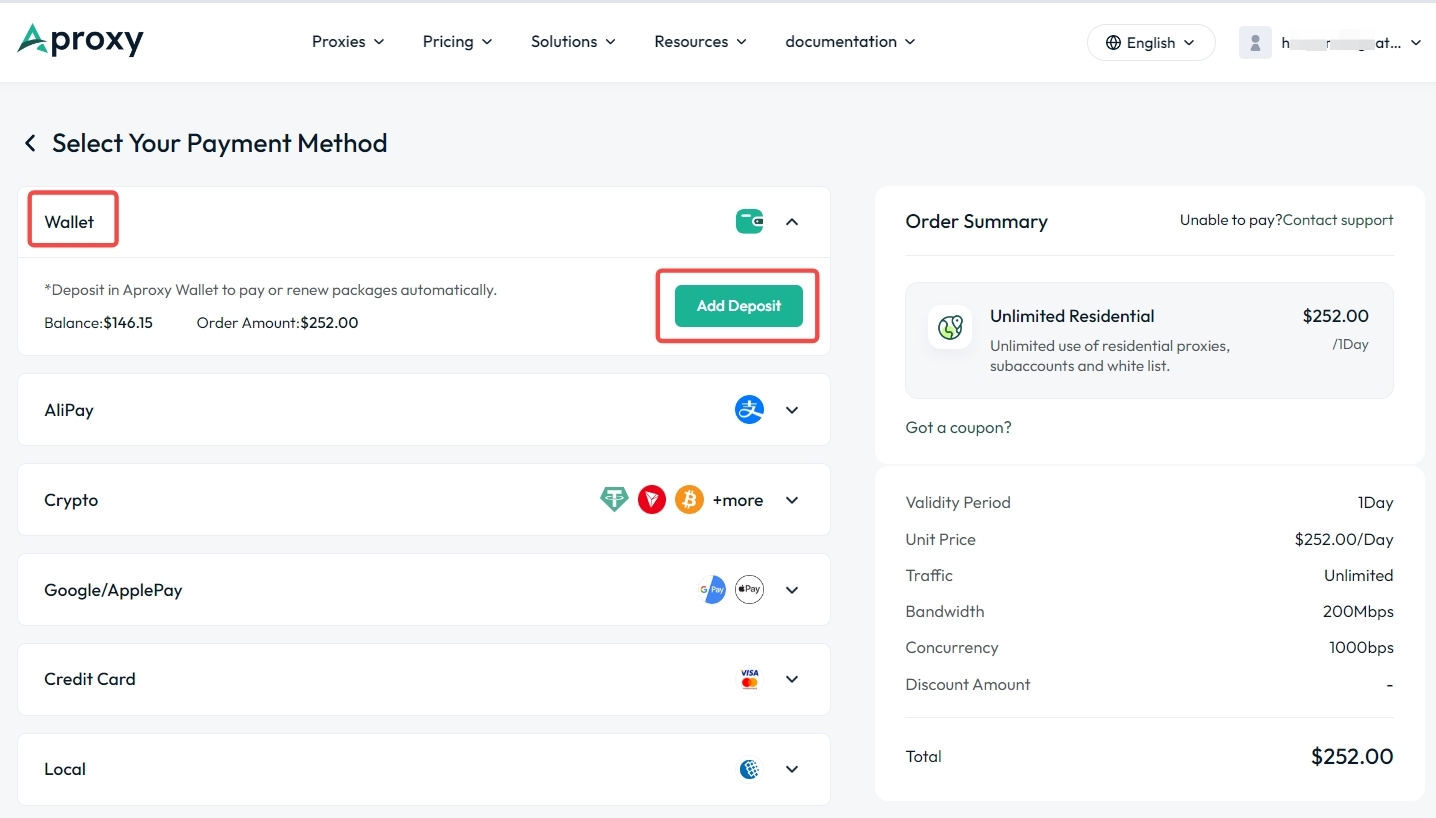Screen dimensions: 1436x818
Task: Open the Solutions menu
Action: 573,41
